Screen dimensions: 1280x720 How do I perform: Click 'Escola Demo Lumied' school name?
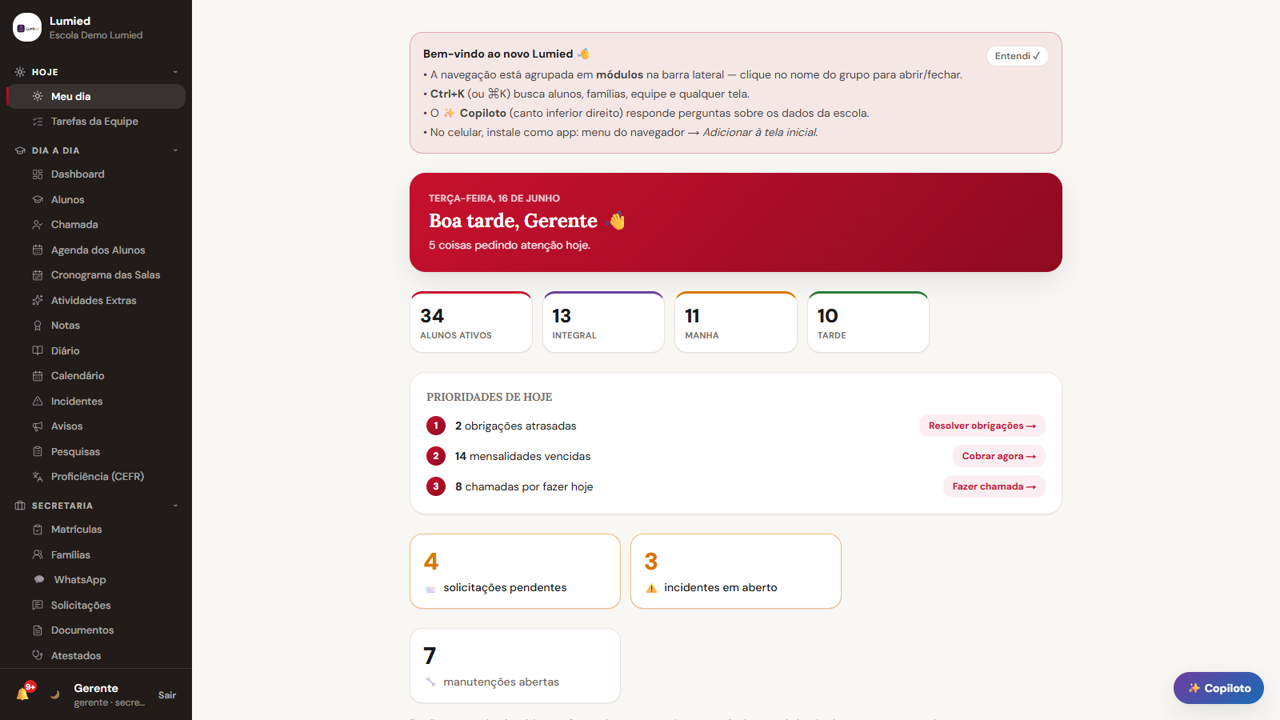pyautogui.click(x=96, y=35)
